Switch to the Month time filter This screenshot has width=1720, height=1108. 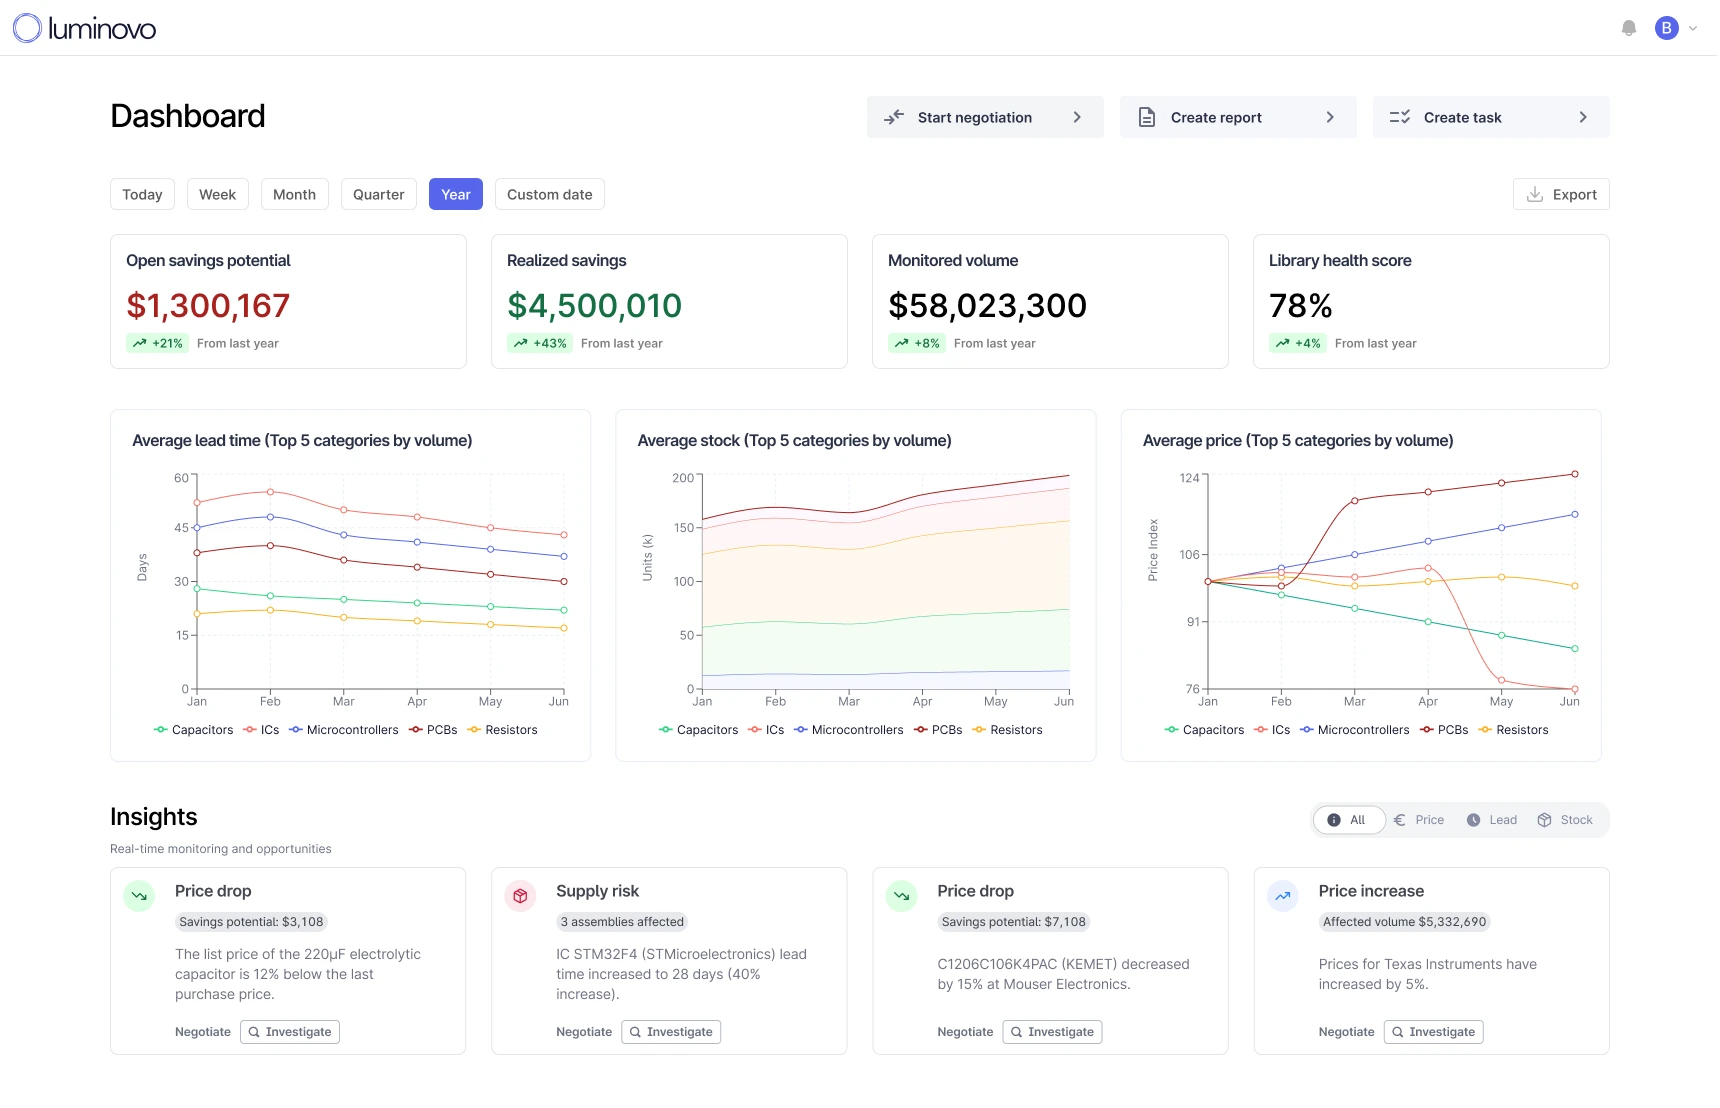tap(294, 194)
